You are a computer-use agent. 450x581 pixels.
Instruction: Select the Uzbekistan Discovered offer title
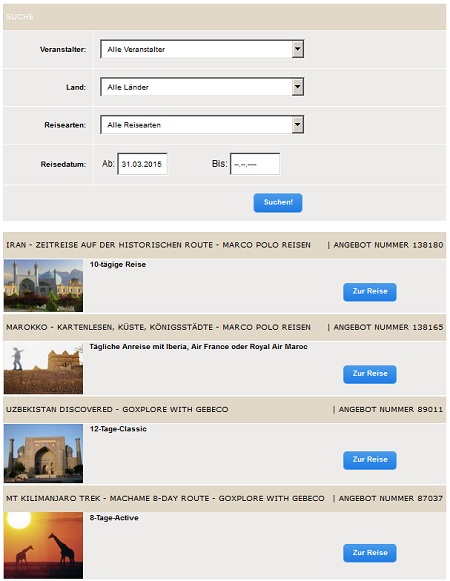click(x=117, y=409)
